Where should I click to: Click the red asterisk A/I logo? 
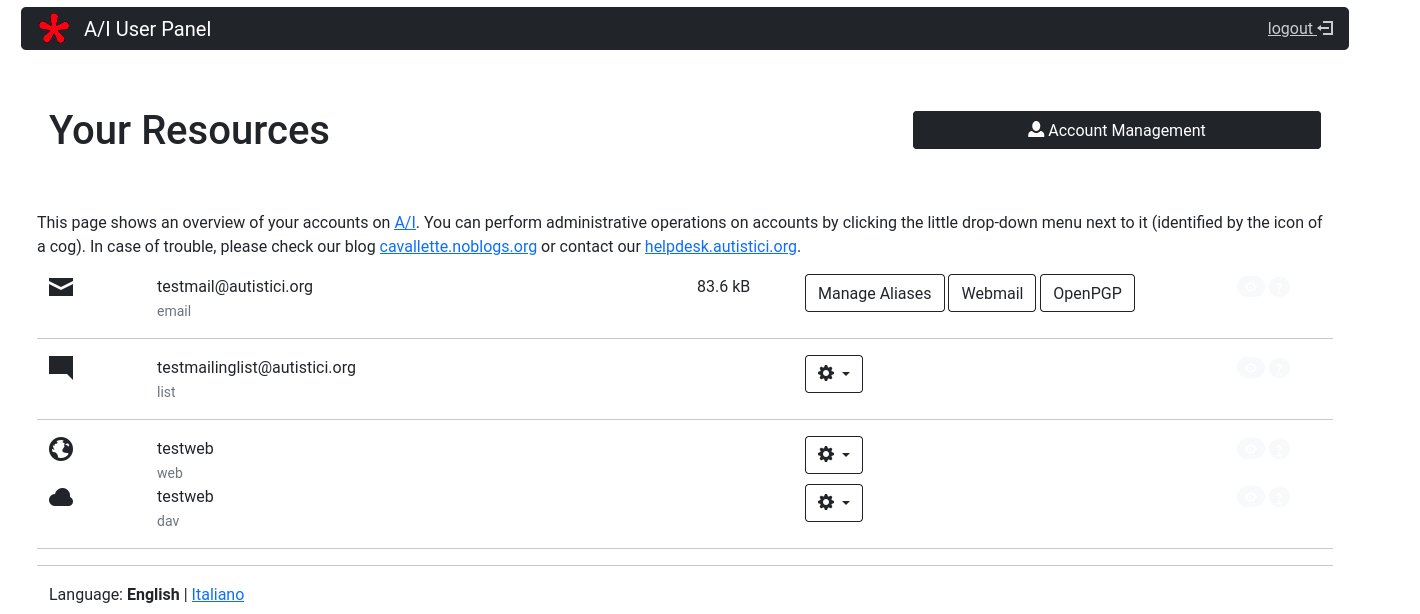54,29
